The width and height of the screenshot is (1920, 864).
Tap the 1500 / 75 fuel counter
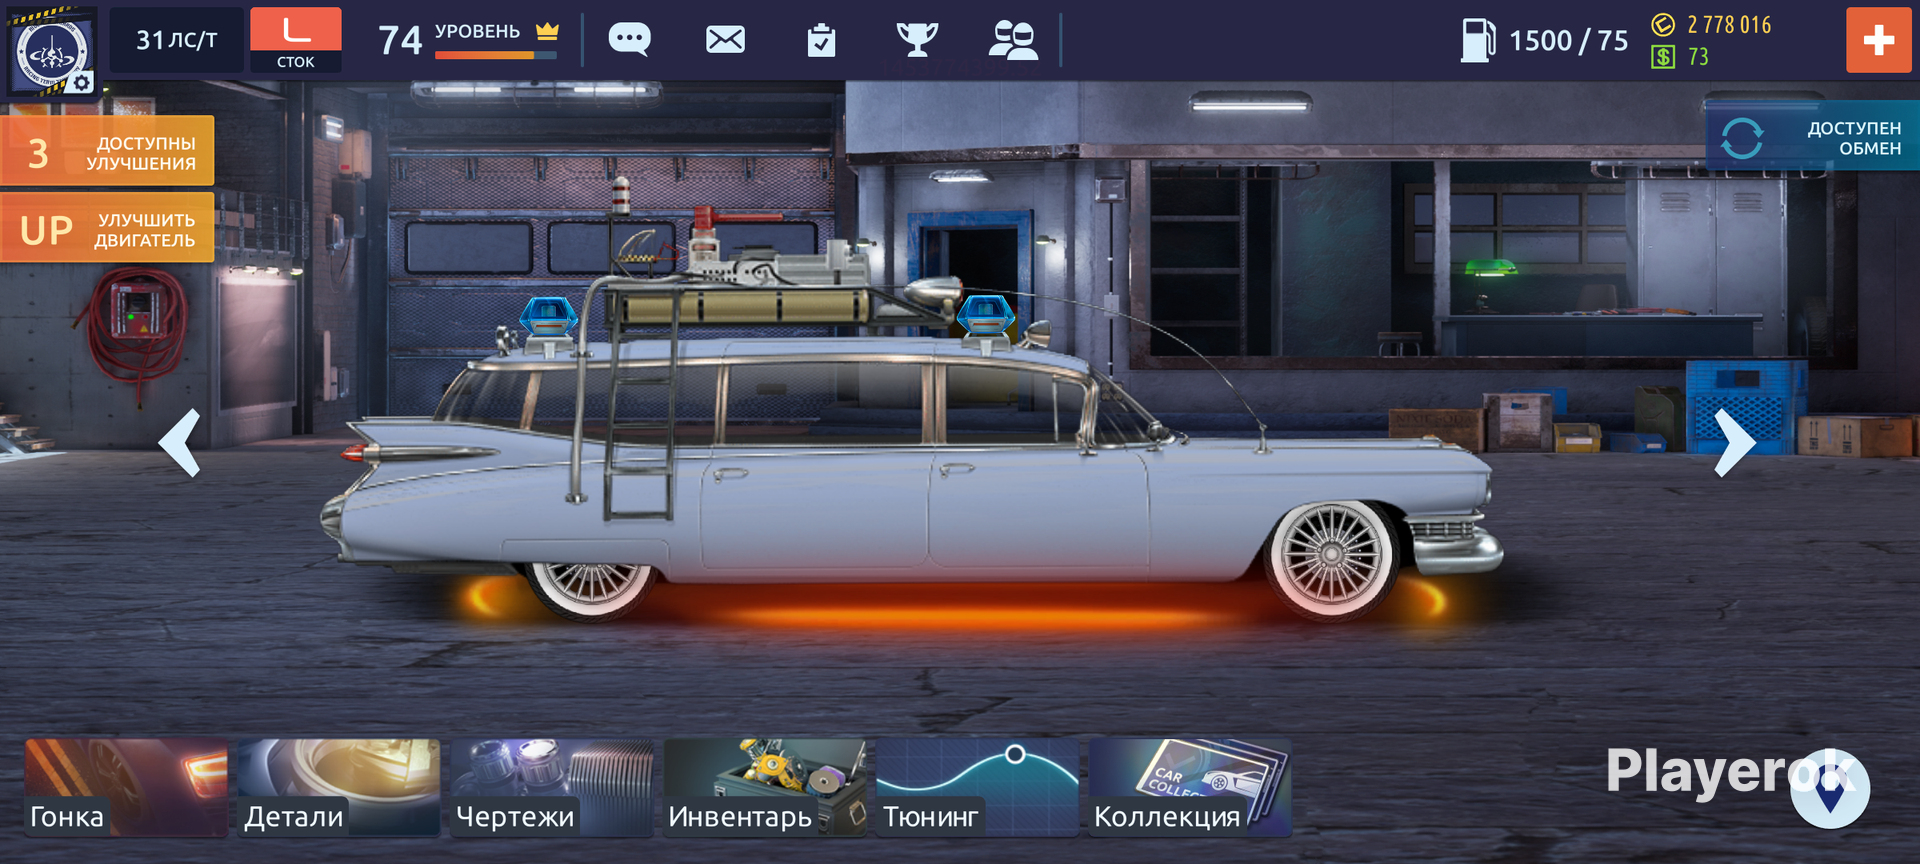(1568, 41)
